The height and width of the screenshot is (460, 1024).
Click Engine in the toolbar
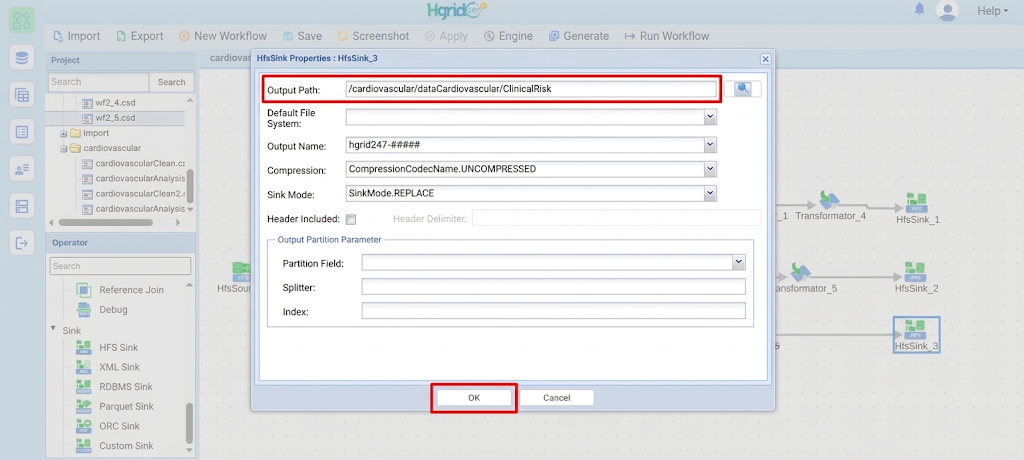(x=508, y=36)
